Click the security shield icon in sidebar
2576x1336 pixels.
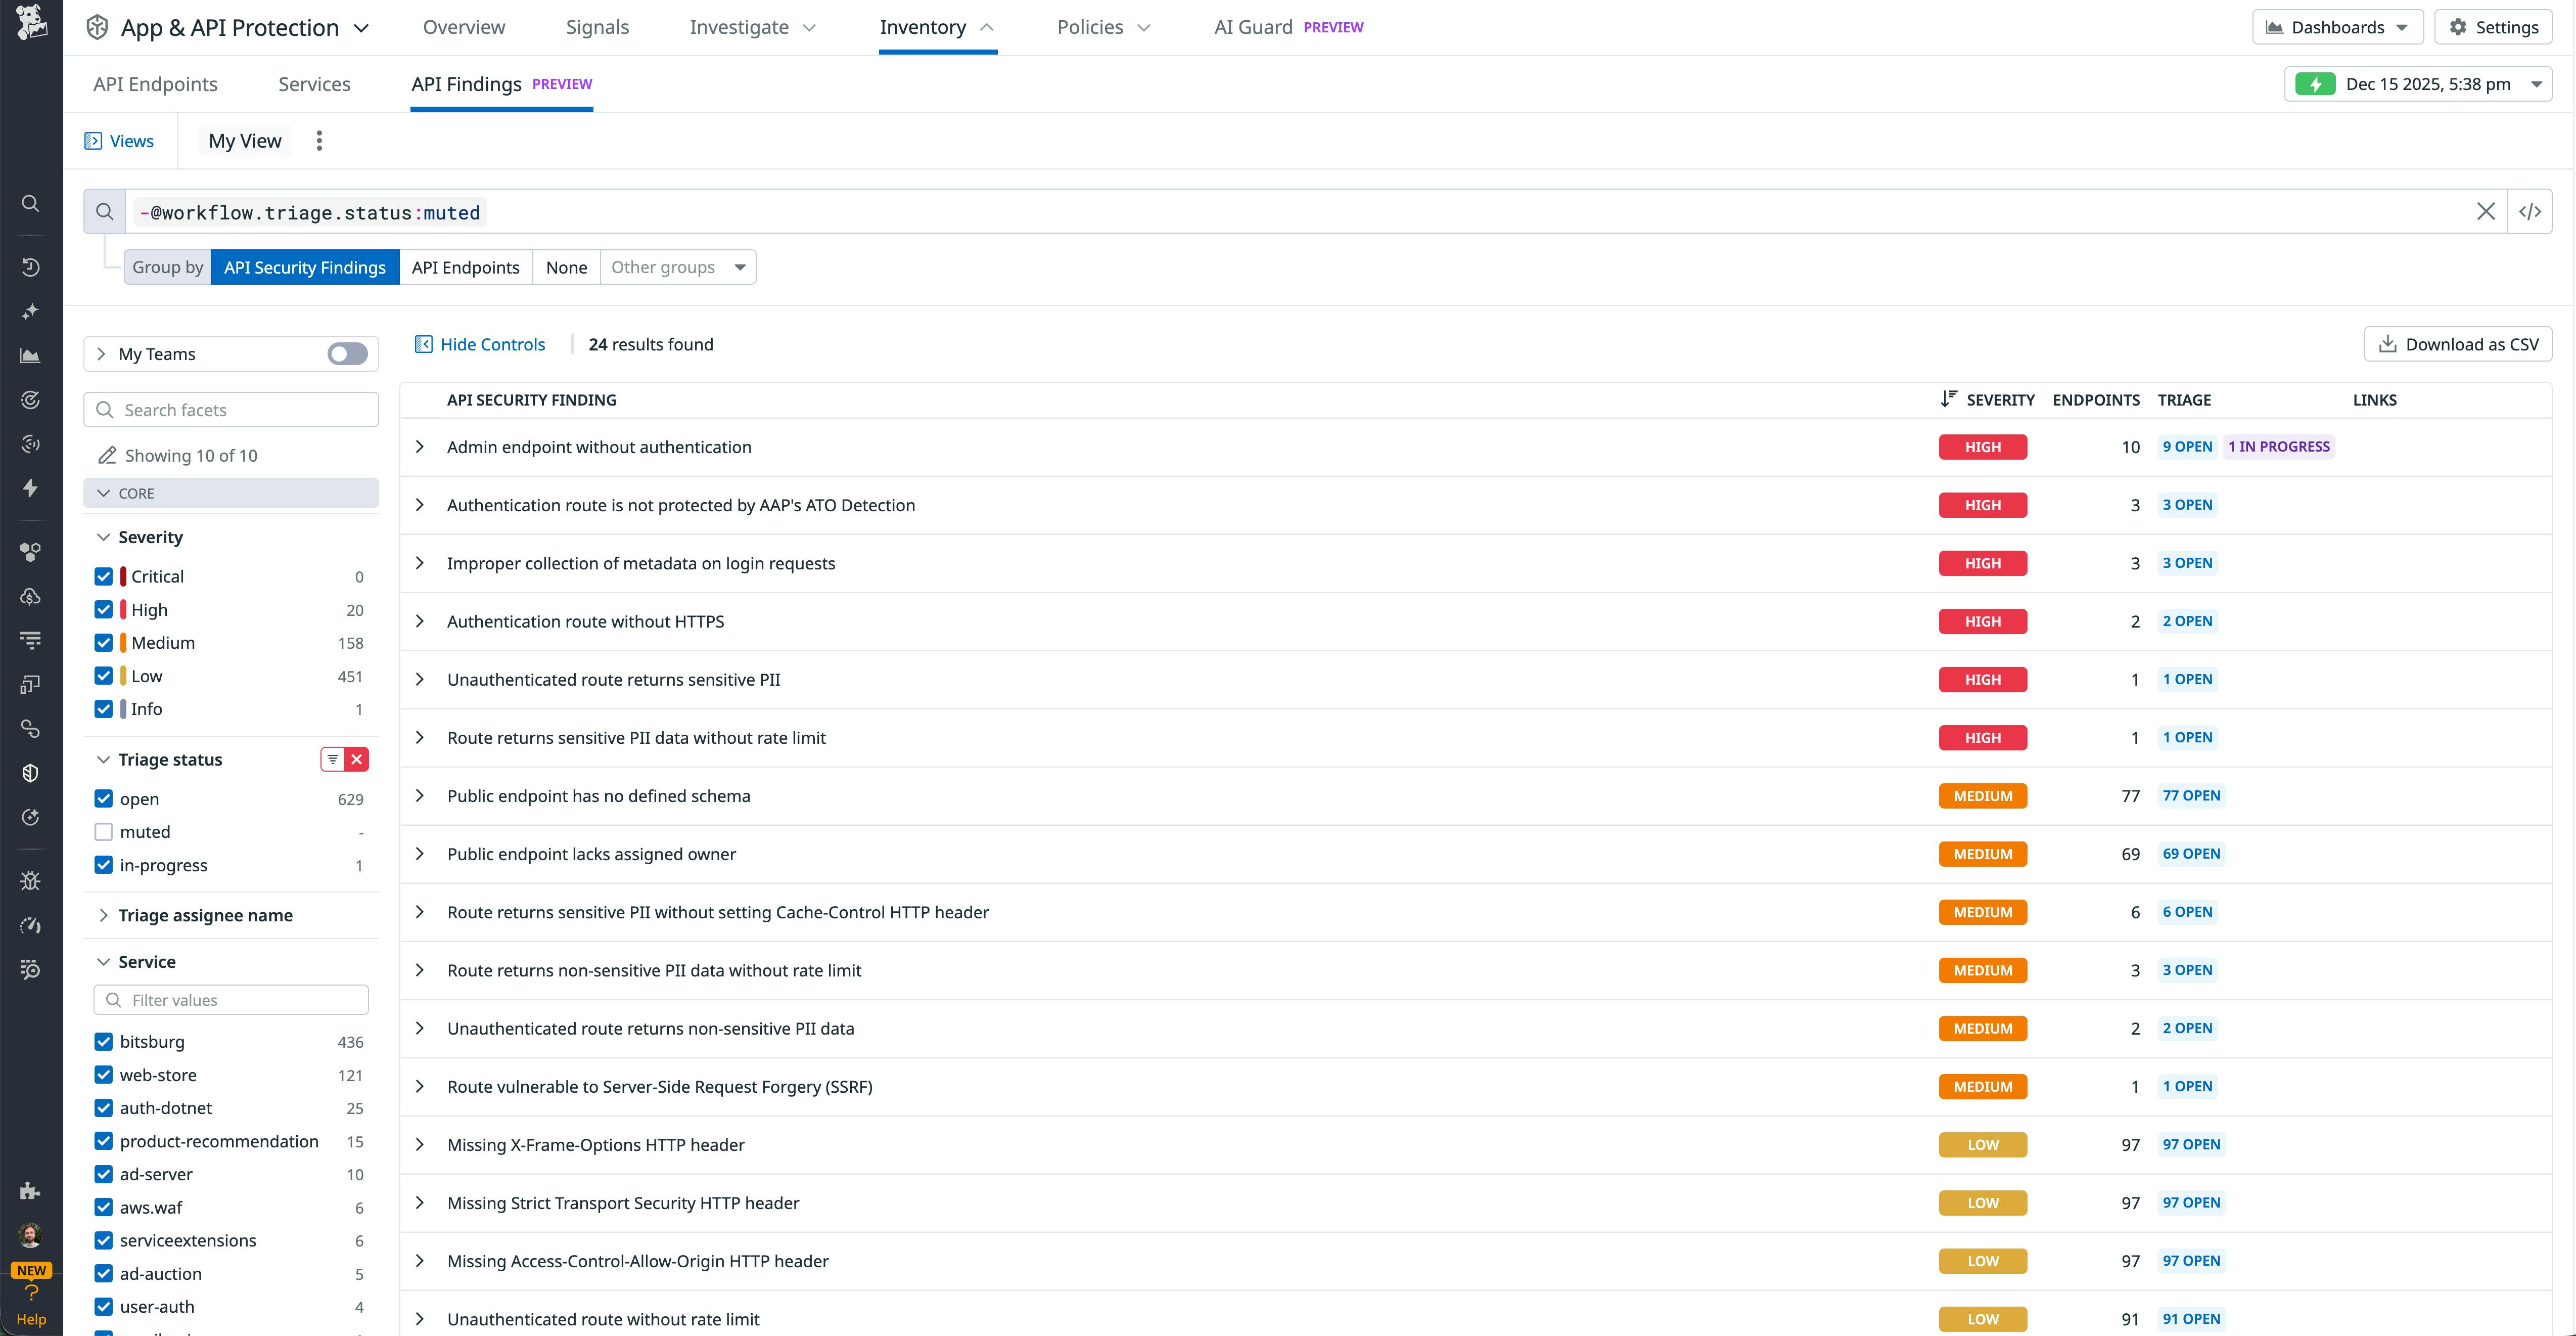pos(30,772)
